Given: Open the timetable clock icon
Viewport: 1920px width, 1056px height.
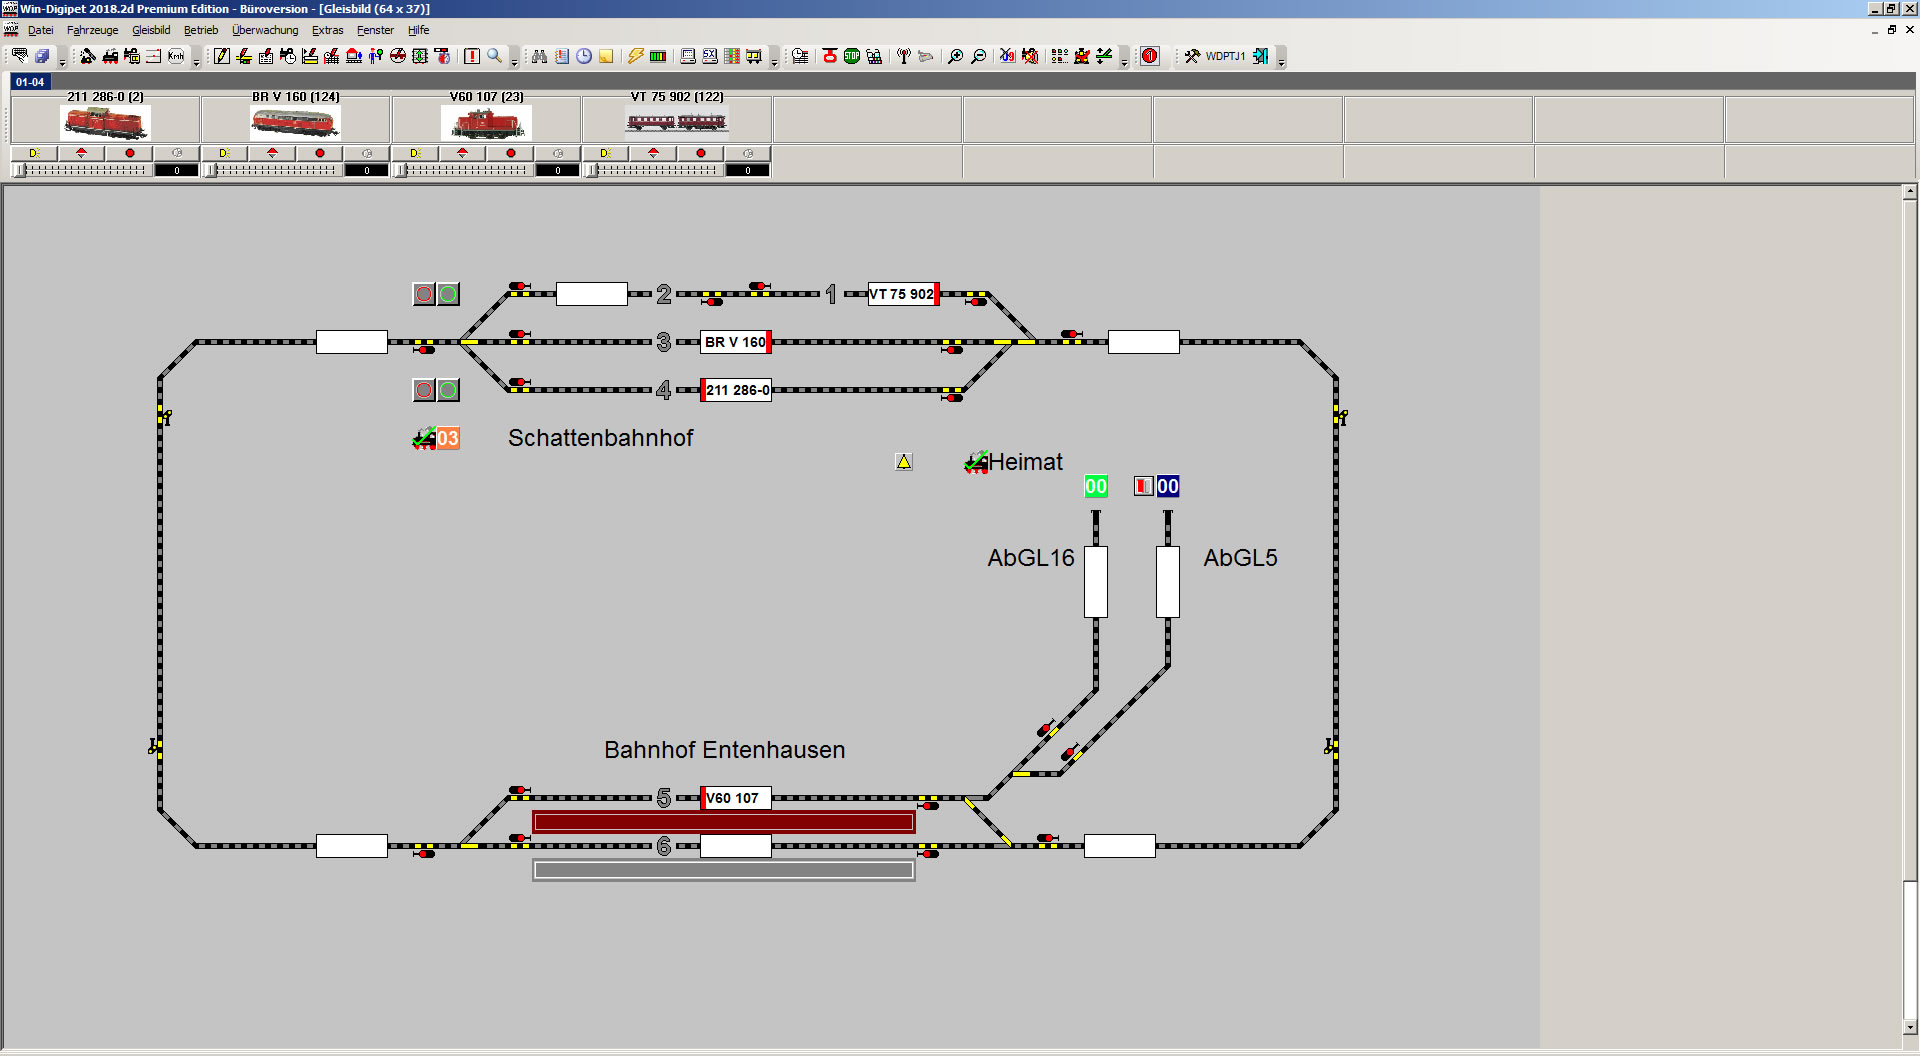Looking at the screenshot, I should [800, 56].
